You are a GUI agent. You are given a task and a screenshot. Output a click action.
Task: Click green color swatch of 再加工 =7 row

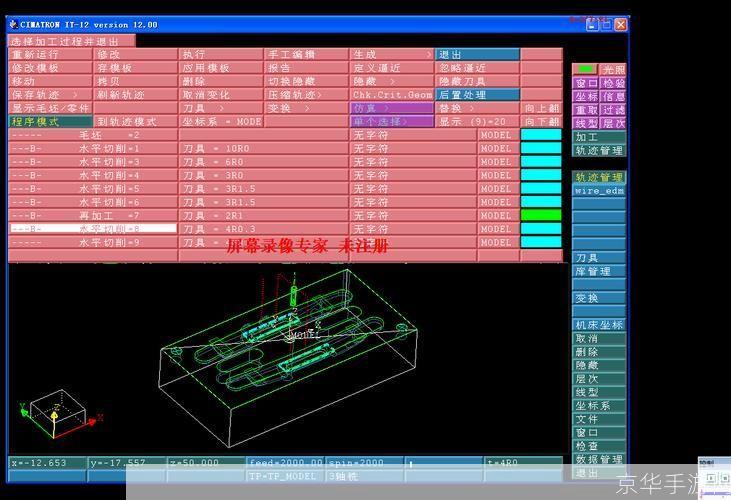point(541,215)
